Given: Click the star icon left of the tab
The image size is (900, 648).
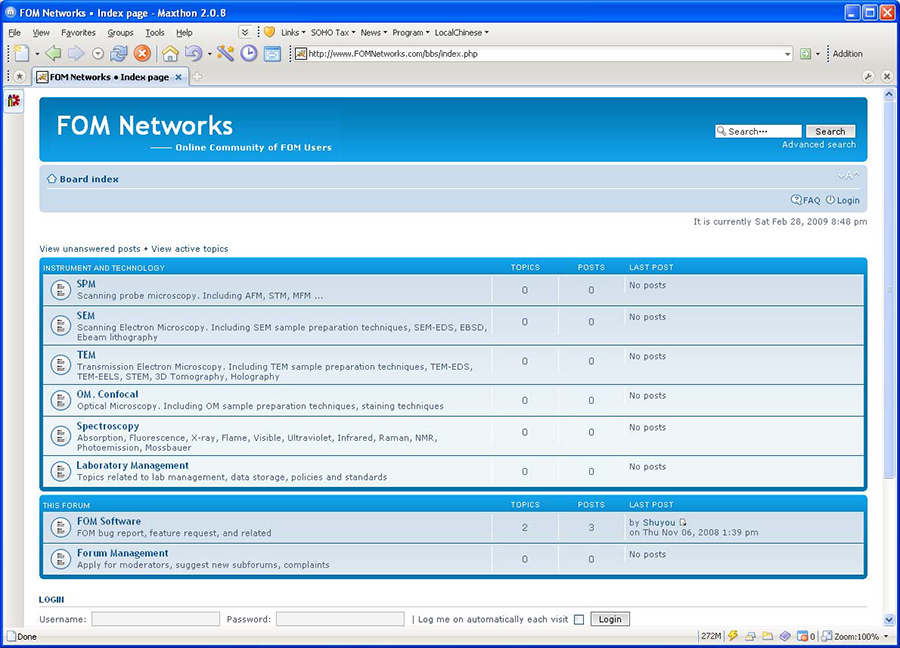Looking at the screenshot, I should tap(20, 76).
